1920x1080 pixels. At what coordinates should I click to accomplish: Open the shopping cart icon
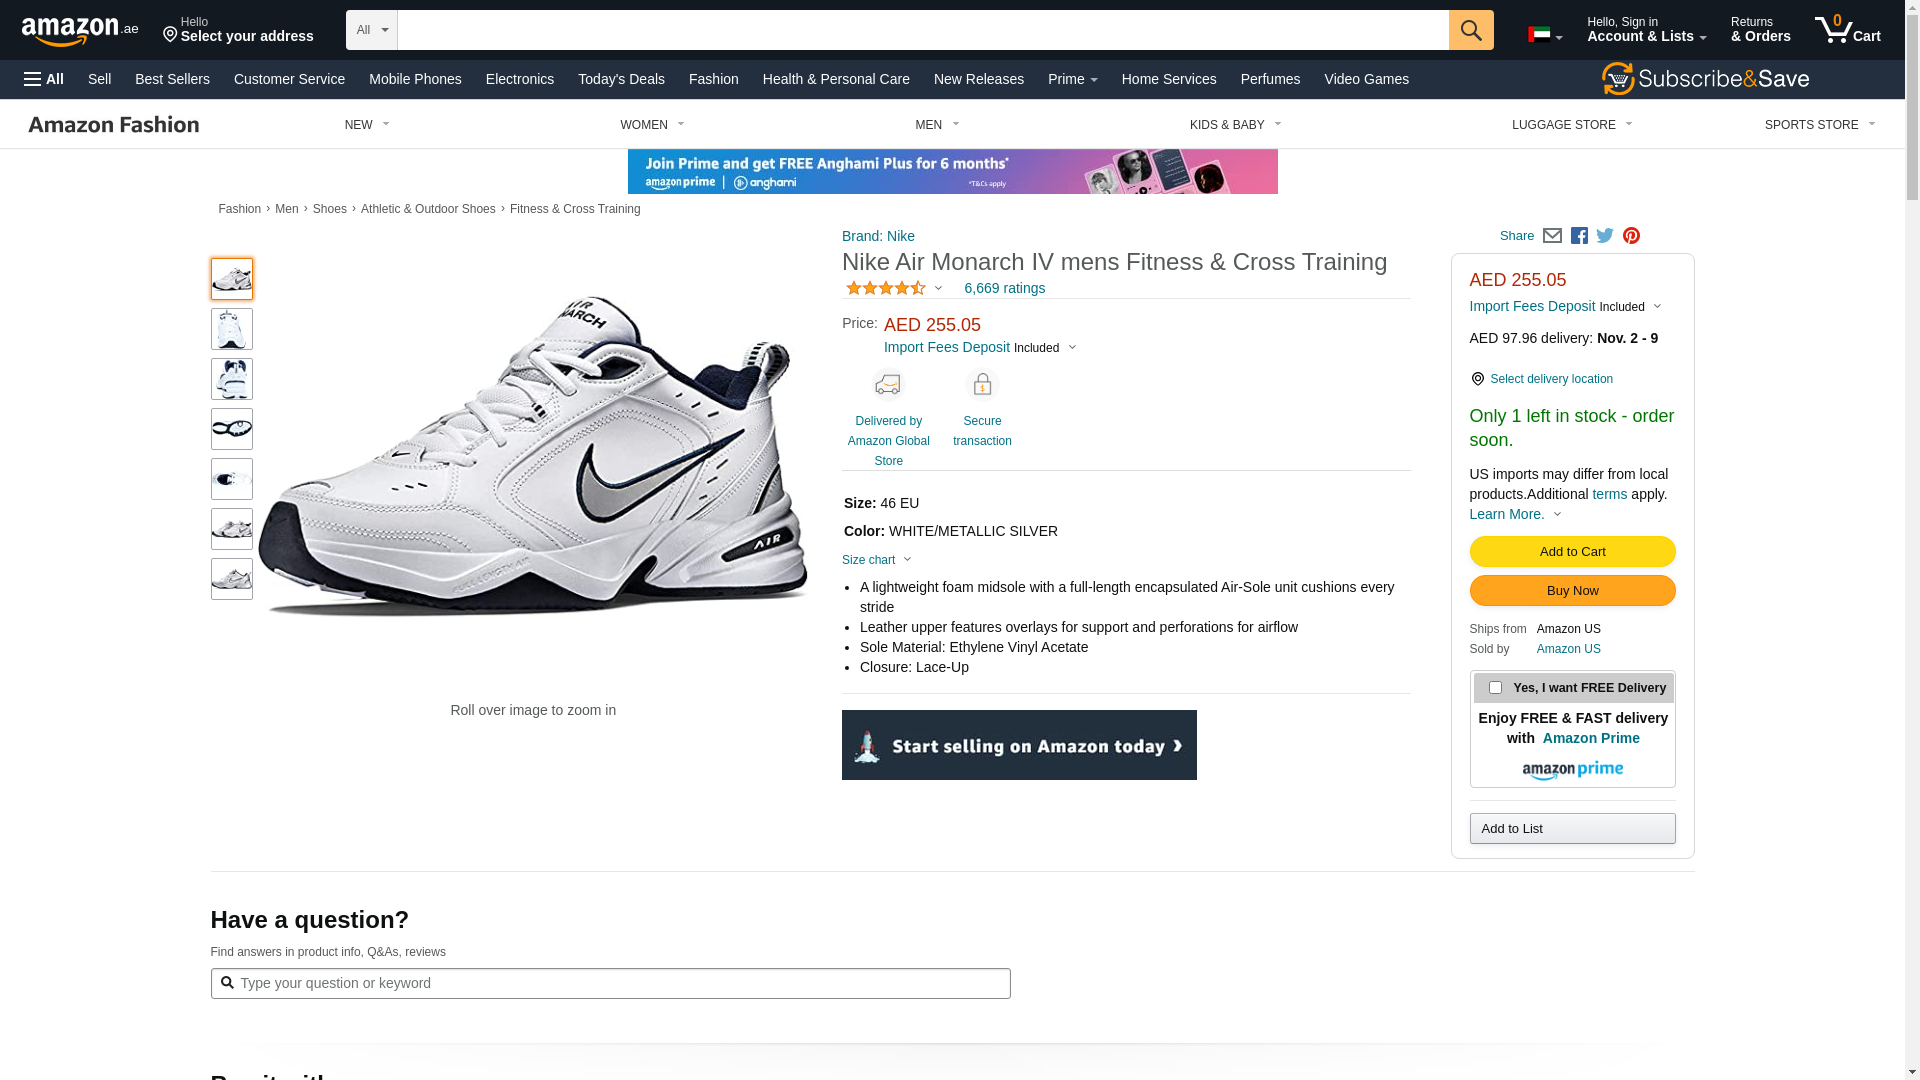coord(1846,30)
